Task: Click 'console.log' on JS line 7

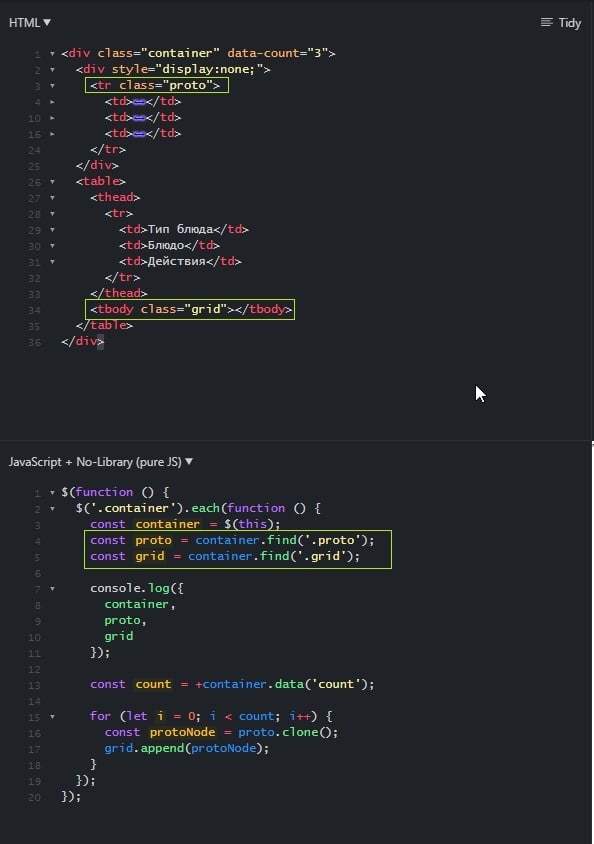Action: tap(130, 588)
